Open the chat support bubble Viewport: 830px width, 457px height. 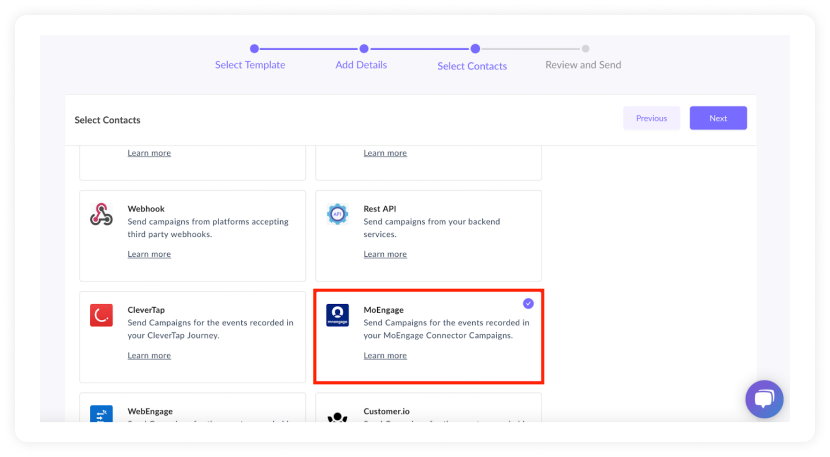point(764,399)
